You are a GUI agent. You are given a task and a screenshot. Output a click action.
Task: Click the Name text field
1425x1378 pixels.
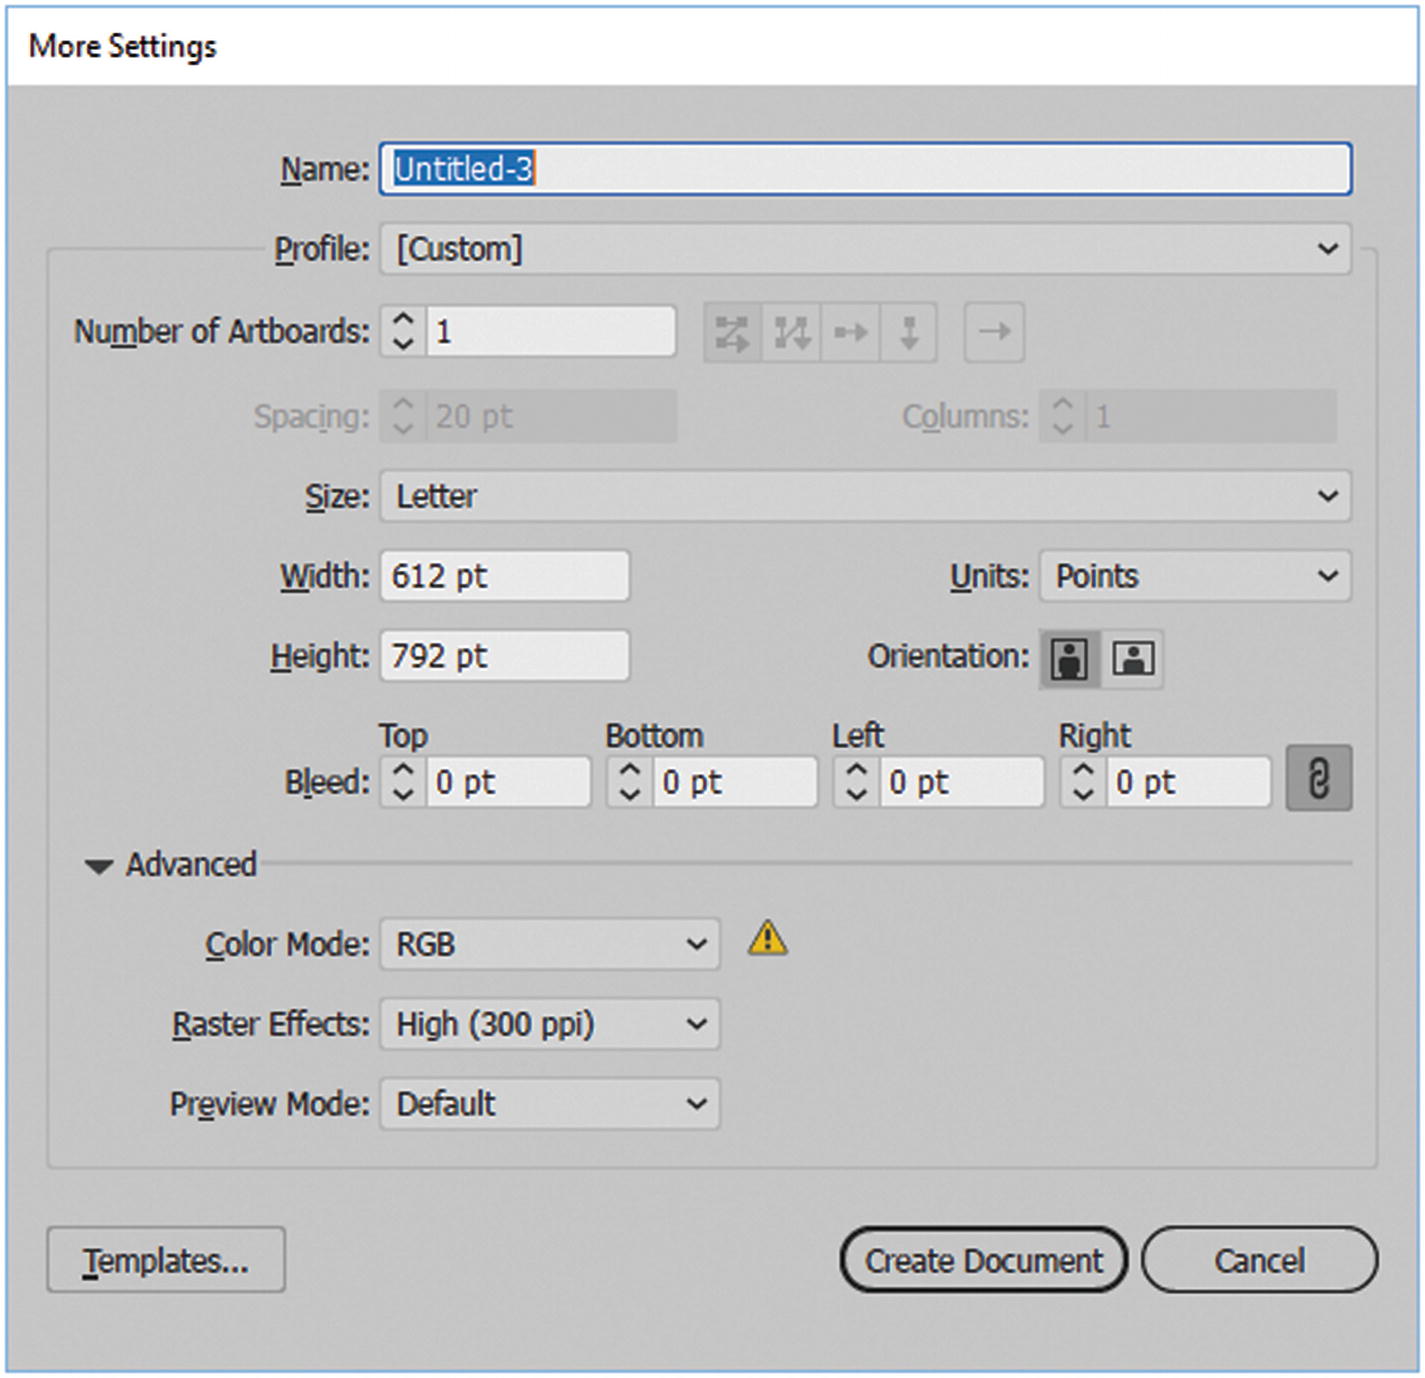click(864, 169)
